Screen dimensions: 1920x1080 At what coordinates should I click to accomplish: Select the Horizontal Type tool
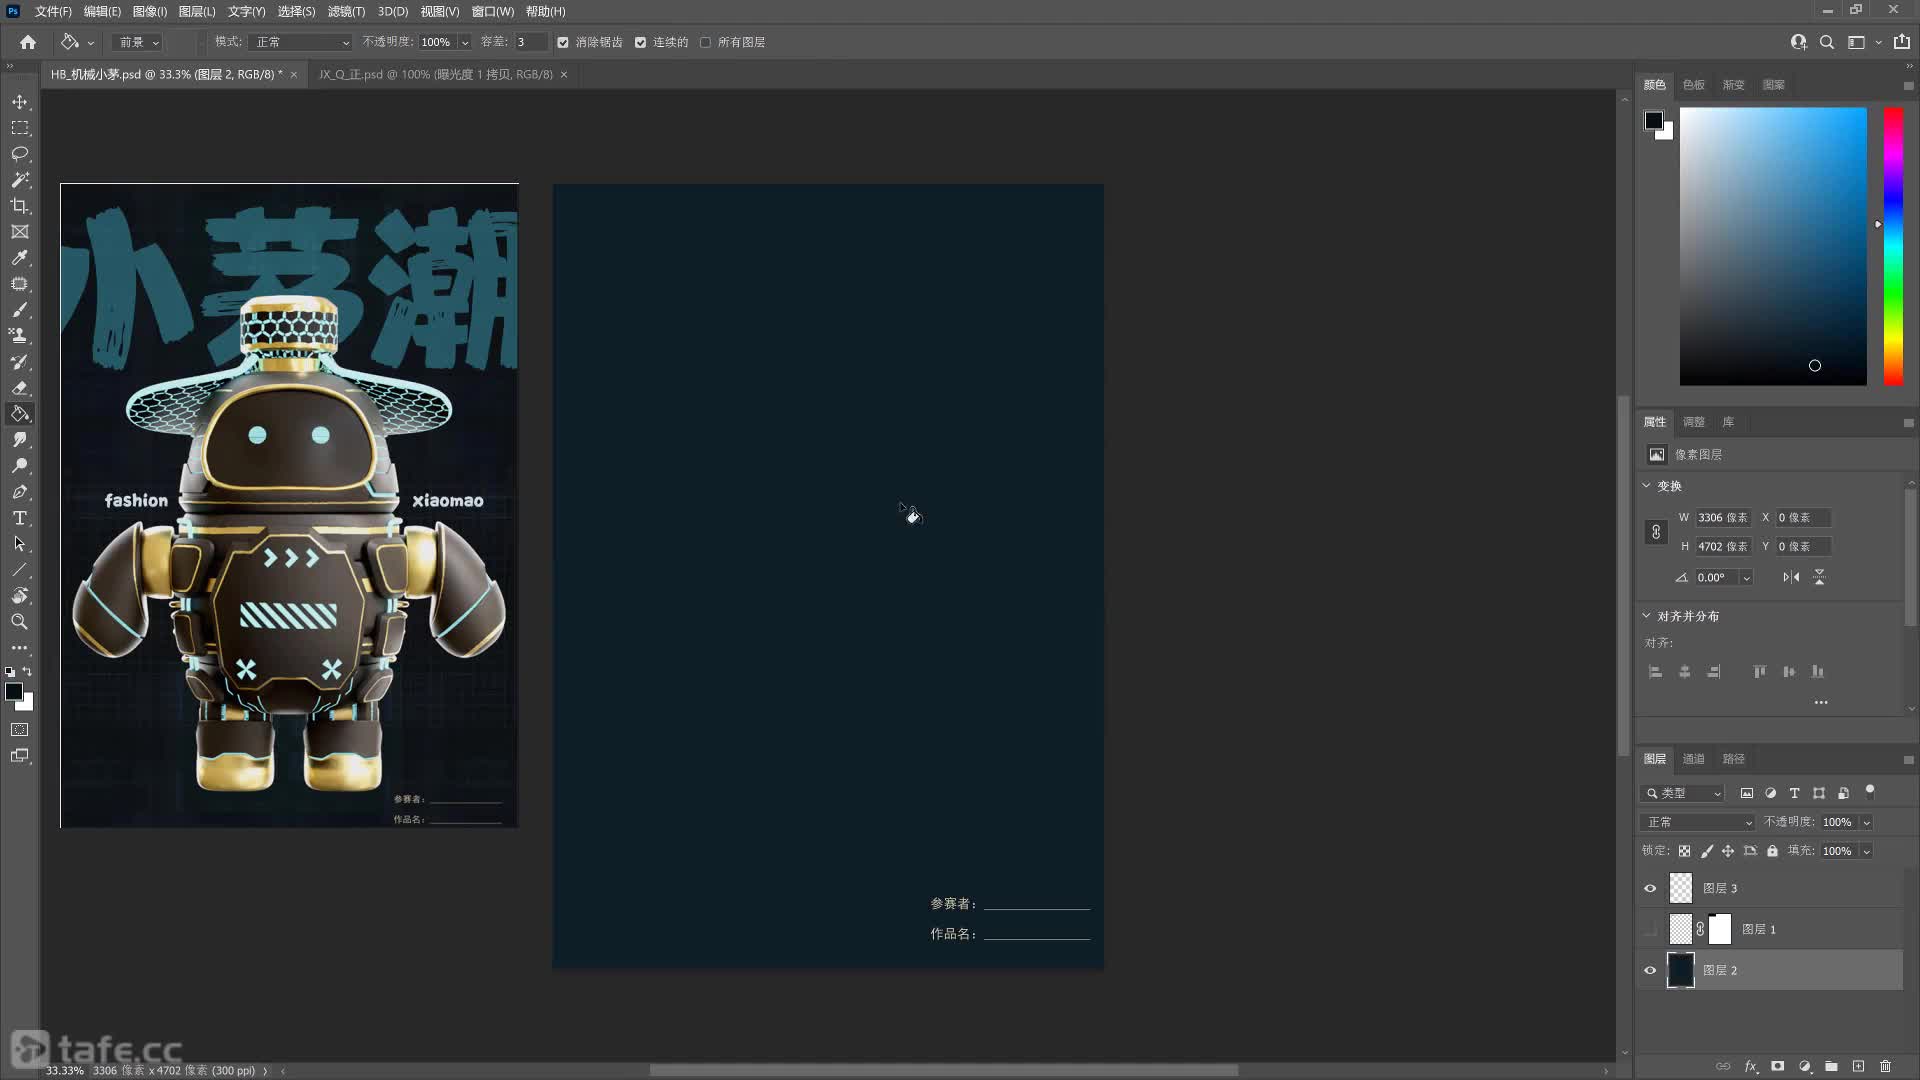point(20,518)
